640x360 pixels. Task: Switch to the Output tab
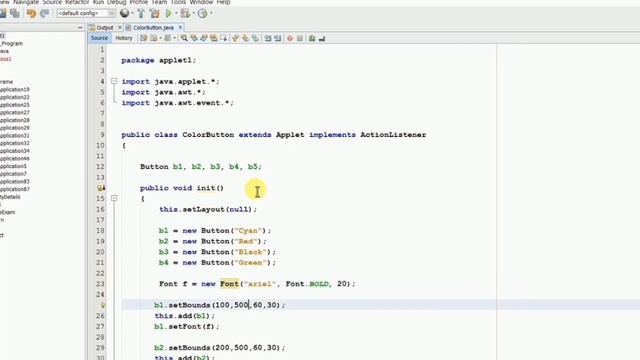pyautogui.click(x=104, y=28)
